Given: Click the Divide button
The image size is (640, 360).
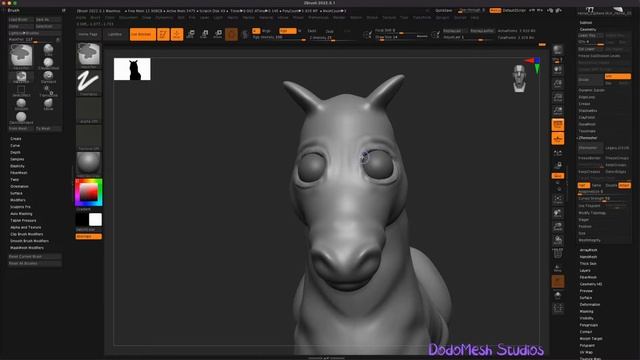Looking at the screenshot, I should click(x=591, y=80).
